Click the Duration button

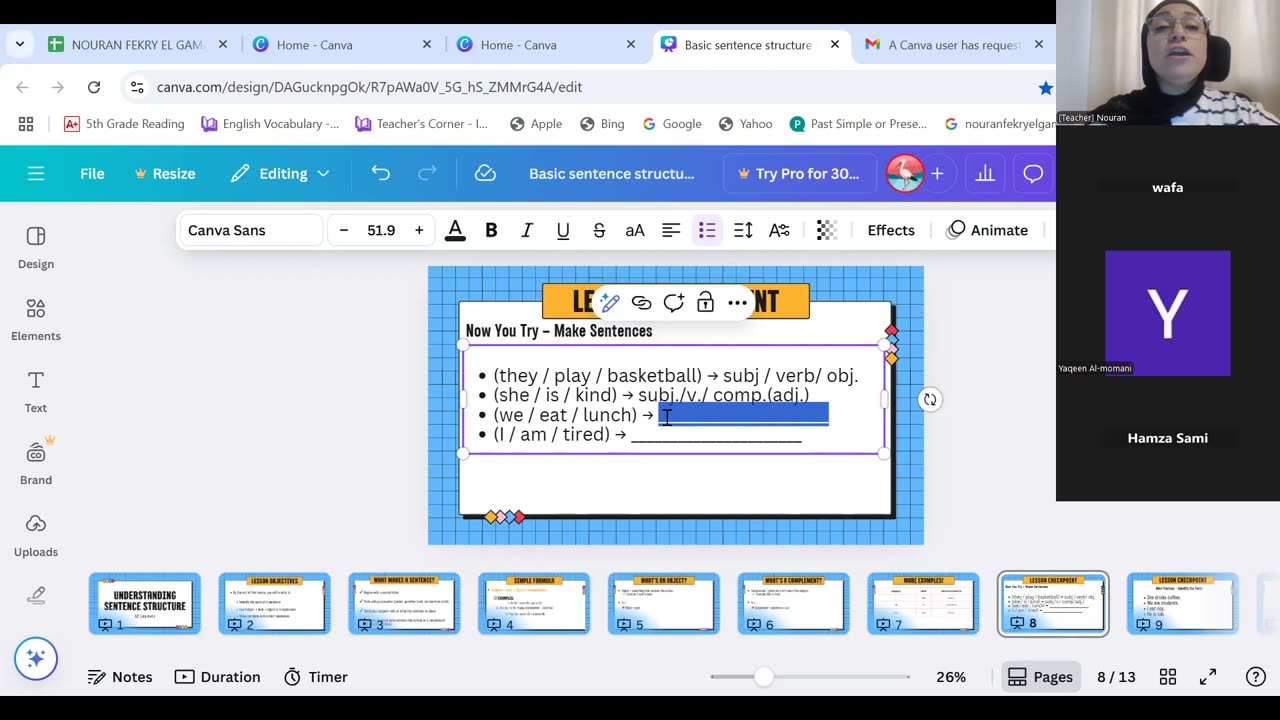pos(218,677)
